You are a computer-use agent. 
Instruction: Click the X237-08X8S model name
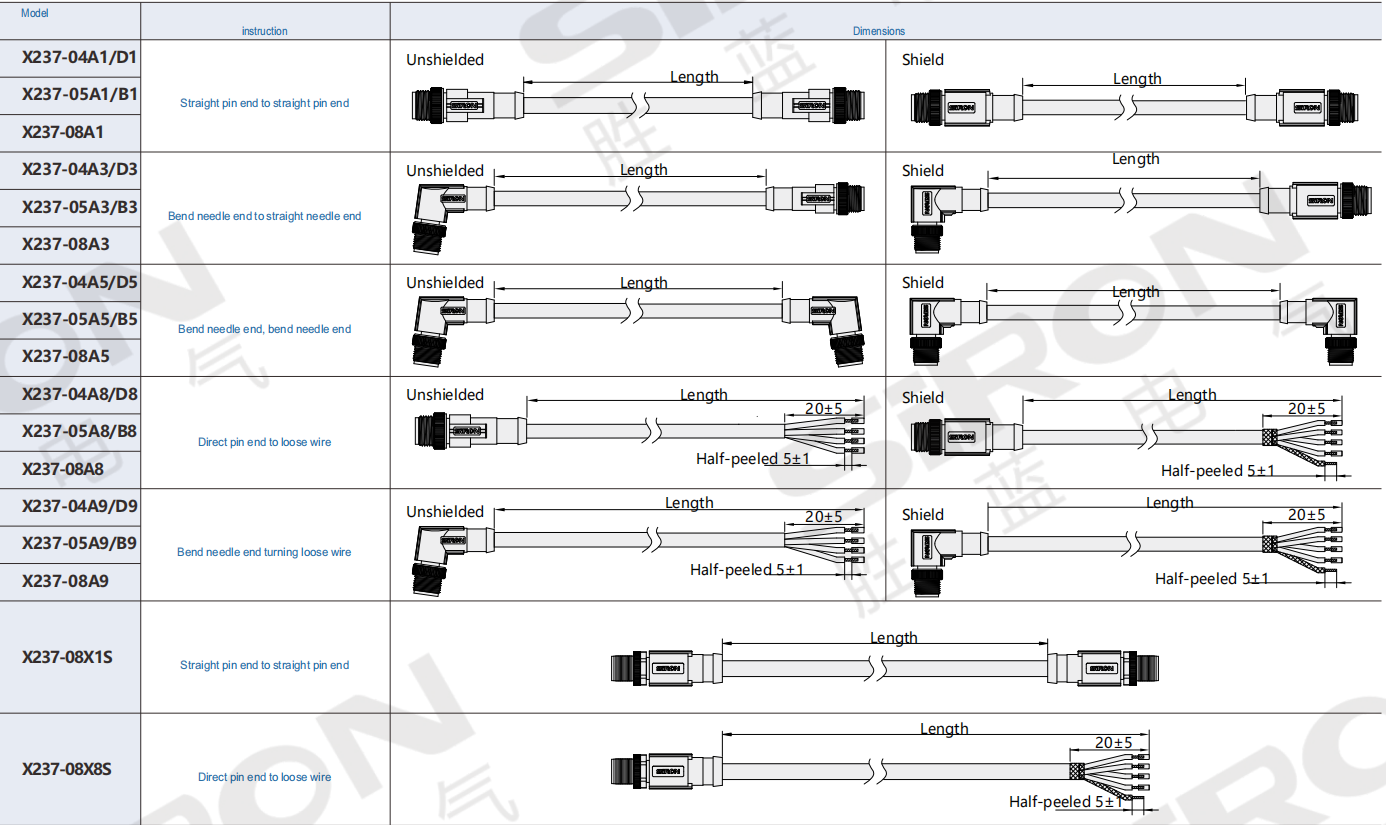67,769
